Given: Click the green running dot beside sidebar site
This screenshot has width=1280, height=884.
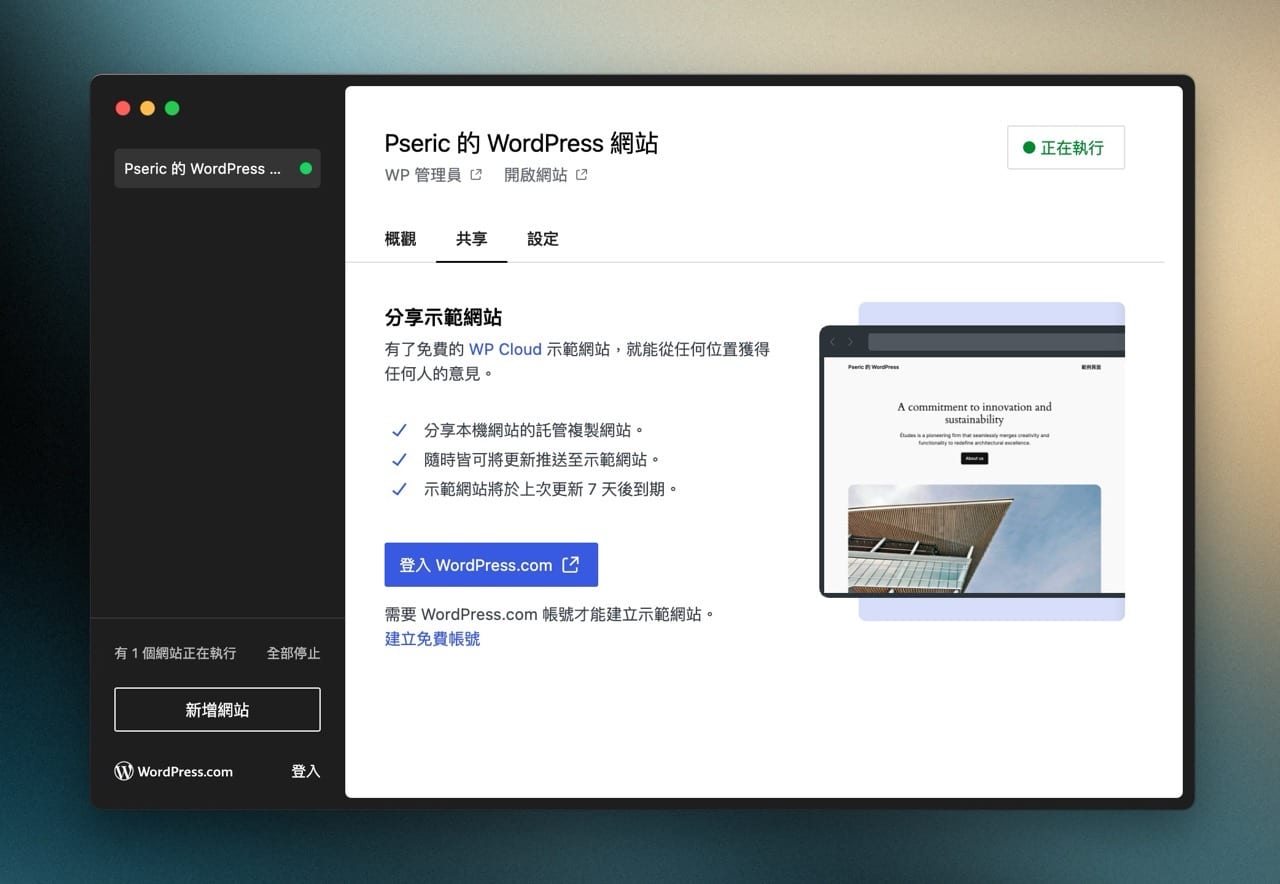Looking at the screenshot, I should pos(306,168).
